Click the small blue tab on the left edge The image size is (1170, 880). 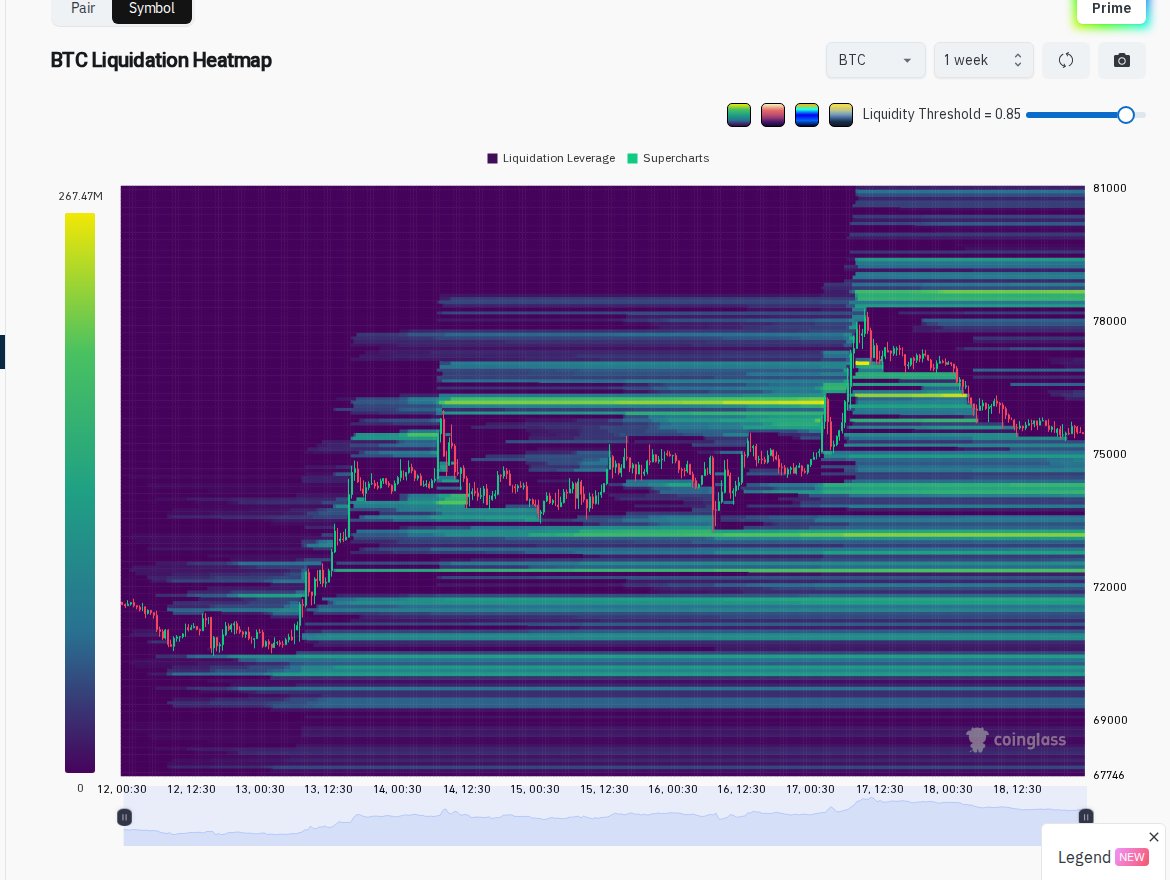(x=3, y=352)
